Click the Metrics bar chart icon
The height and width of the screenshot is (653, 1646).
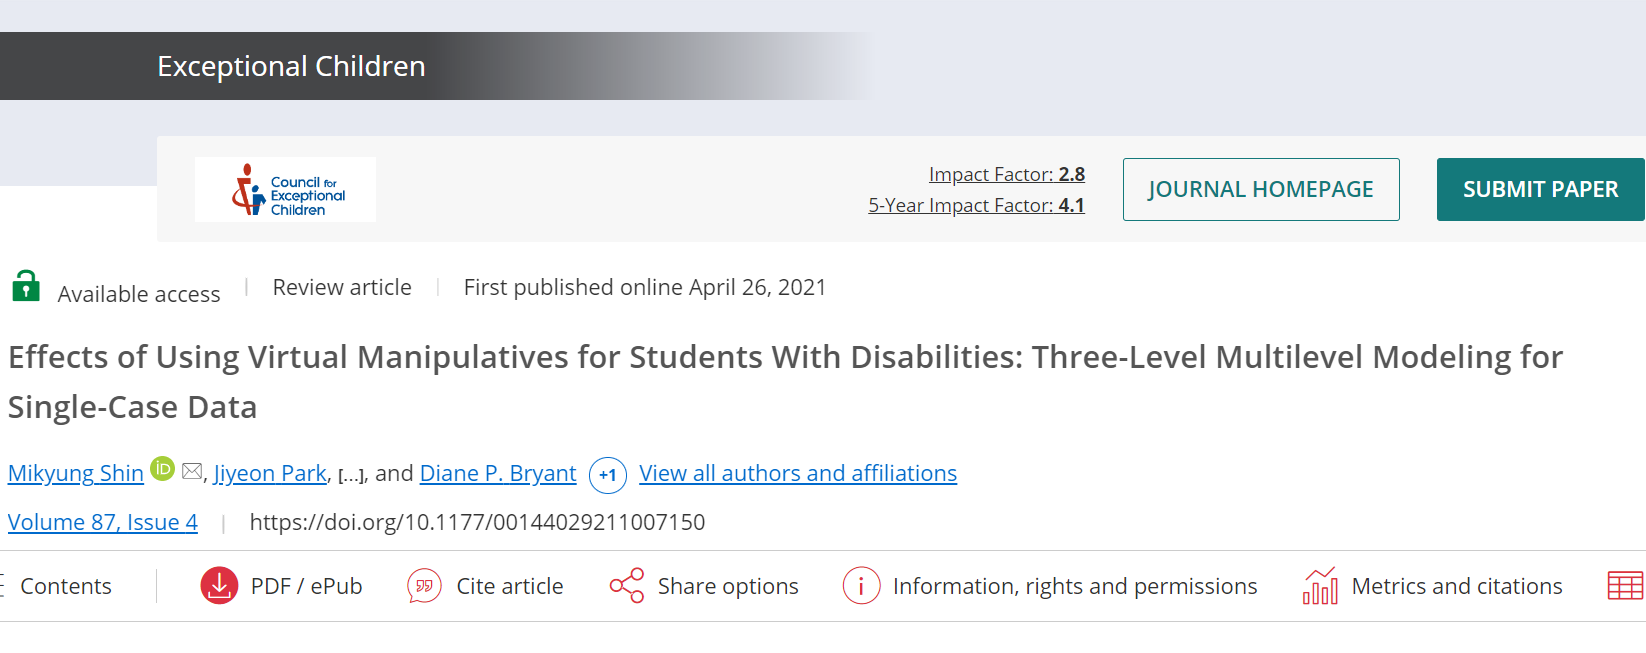pyautogui.click(x=1320, y=586)
